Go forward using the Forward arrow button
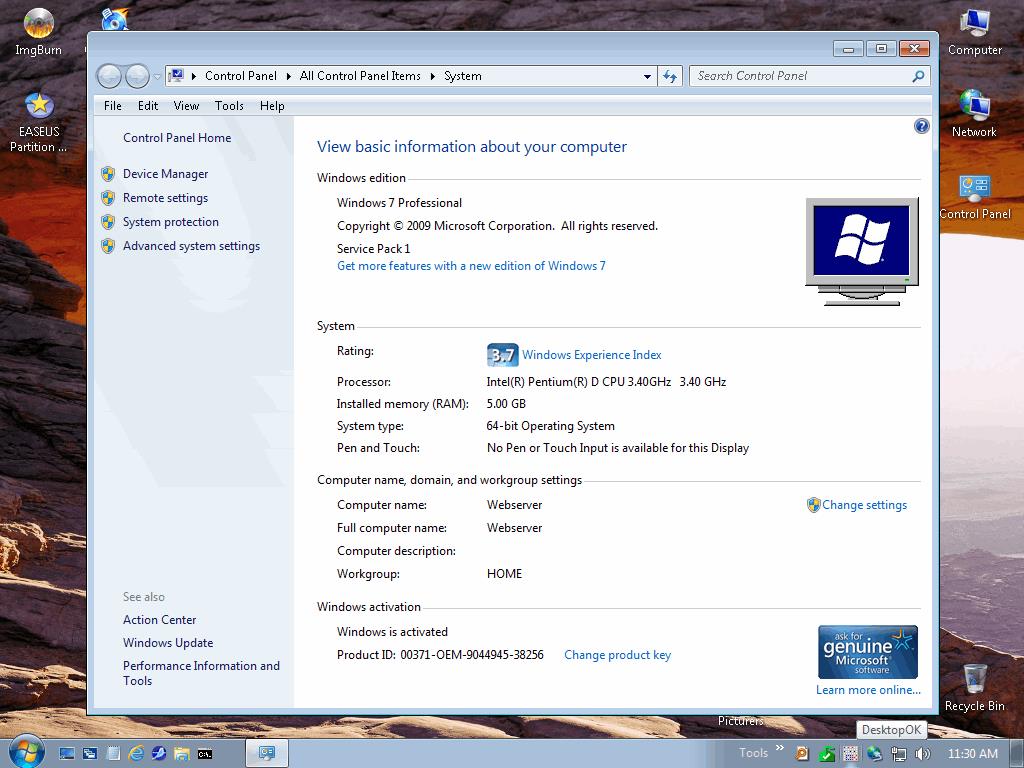1024x768 pixels. pyautogui.click(x=136, y=76)
